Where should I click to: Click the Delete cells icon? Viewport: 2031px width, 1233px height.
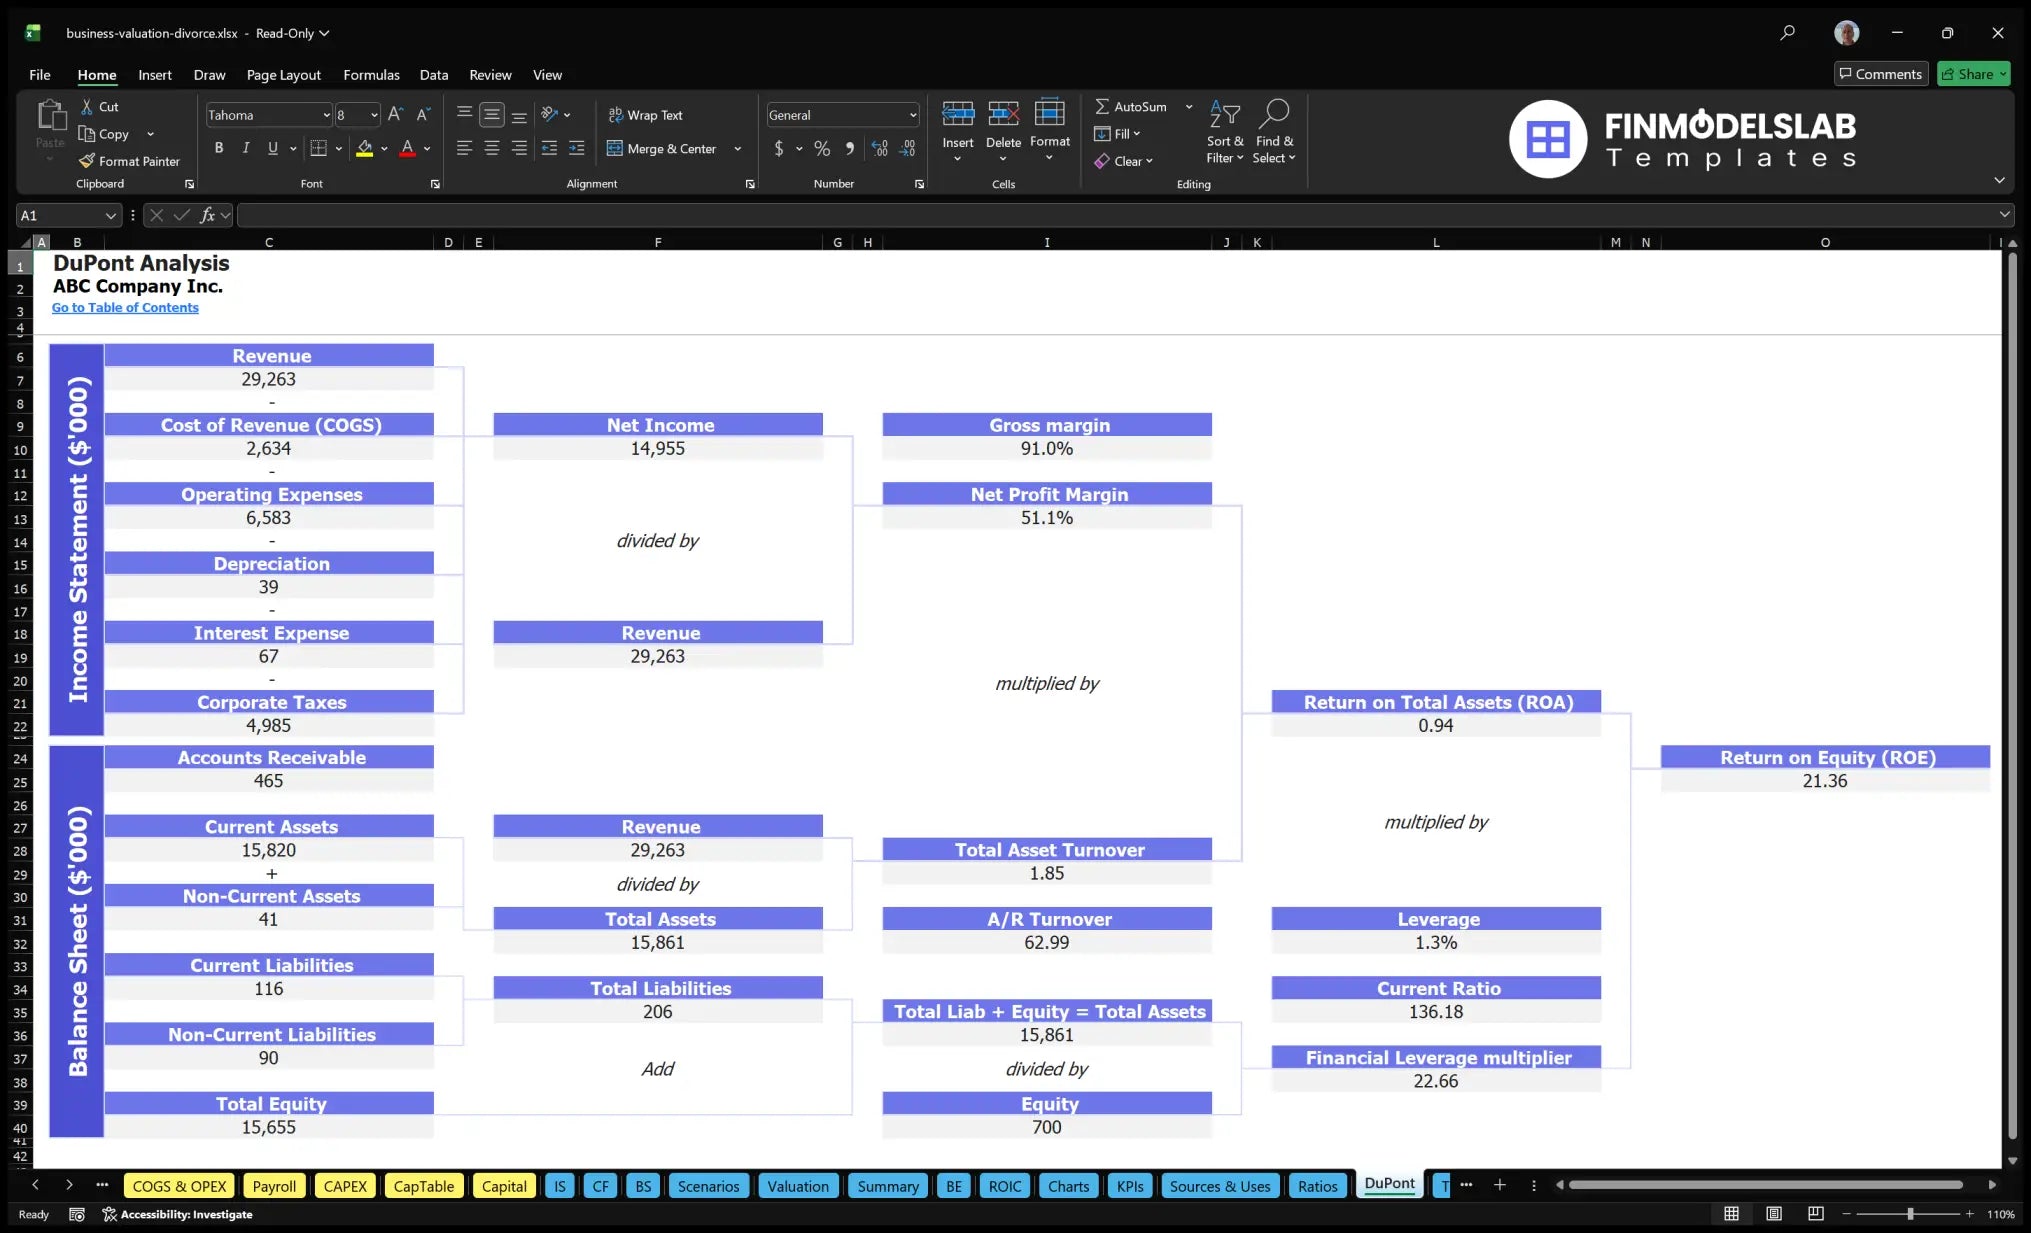tap(1003, 113)
